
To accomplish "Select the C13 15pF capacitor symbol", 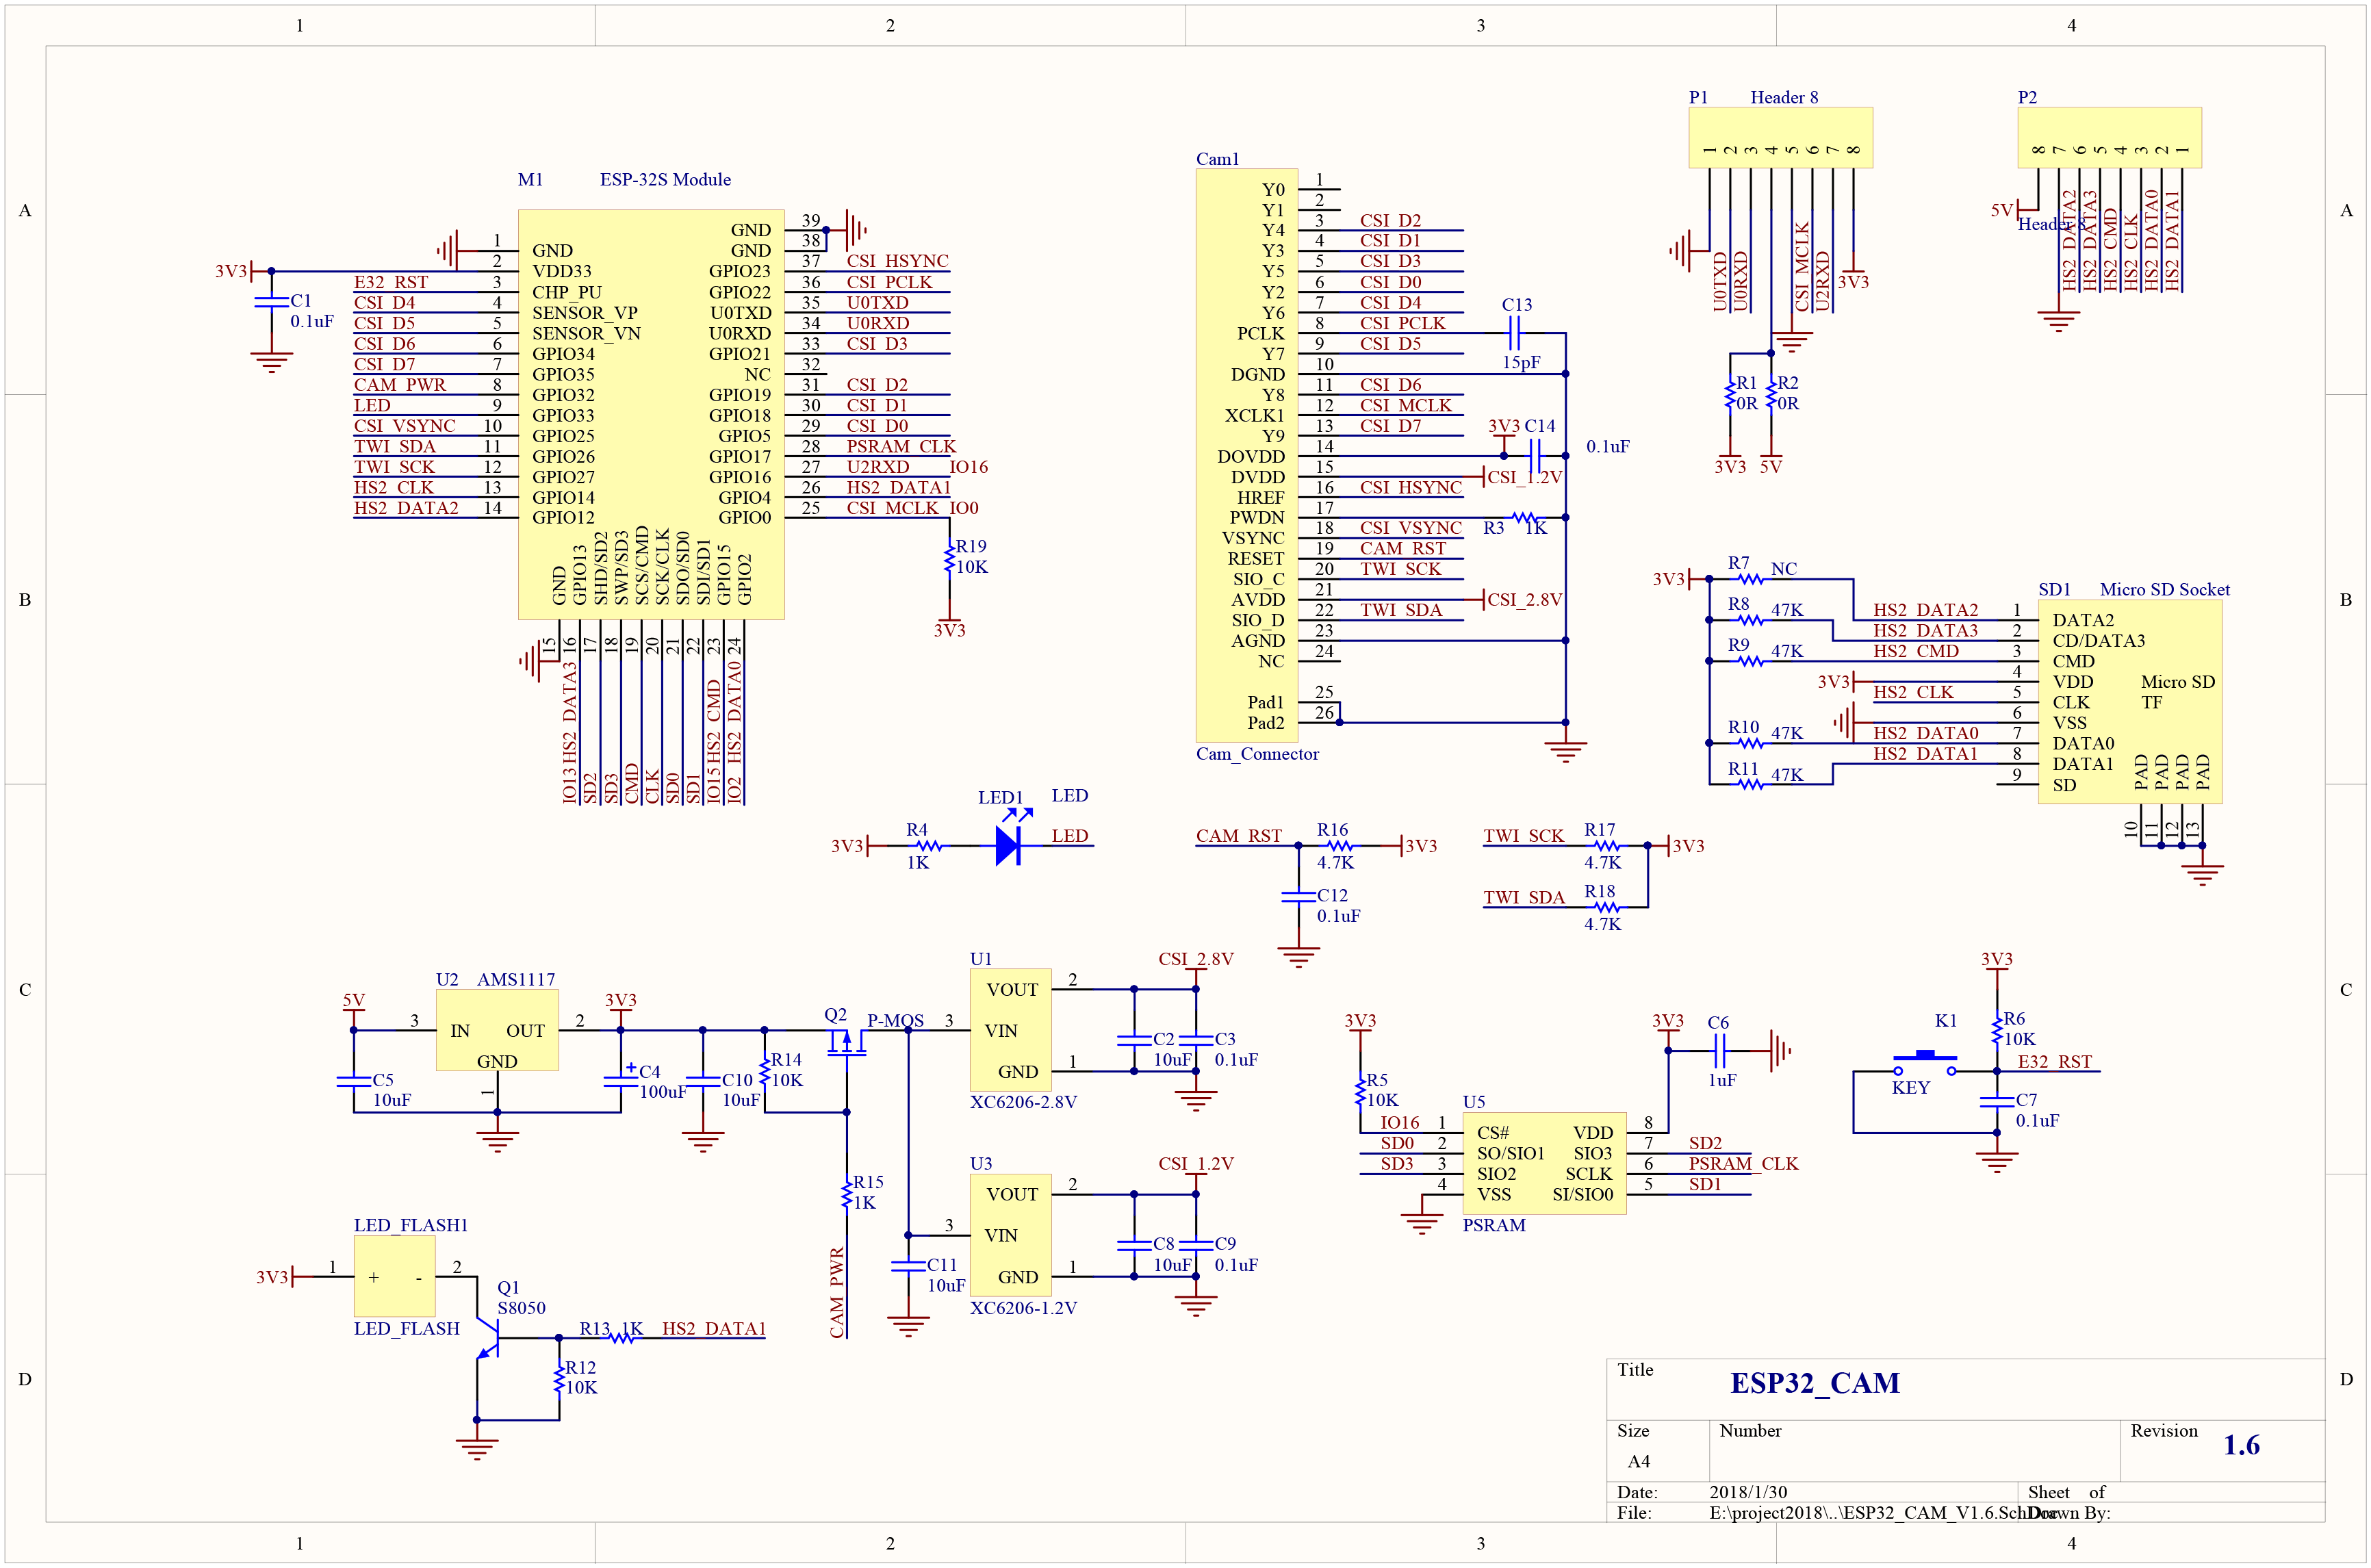I will point(1514,333).
